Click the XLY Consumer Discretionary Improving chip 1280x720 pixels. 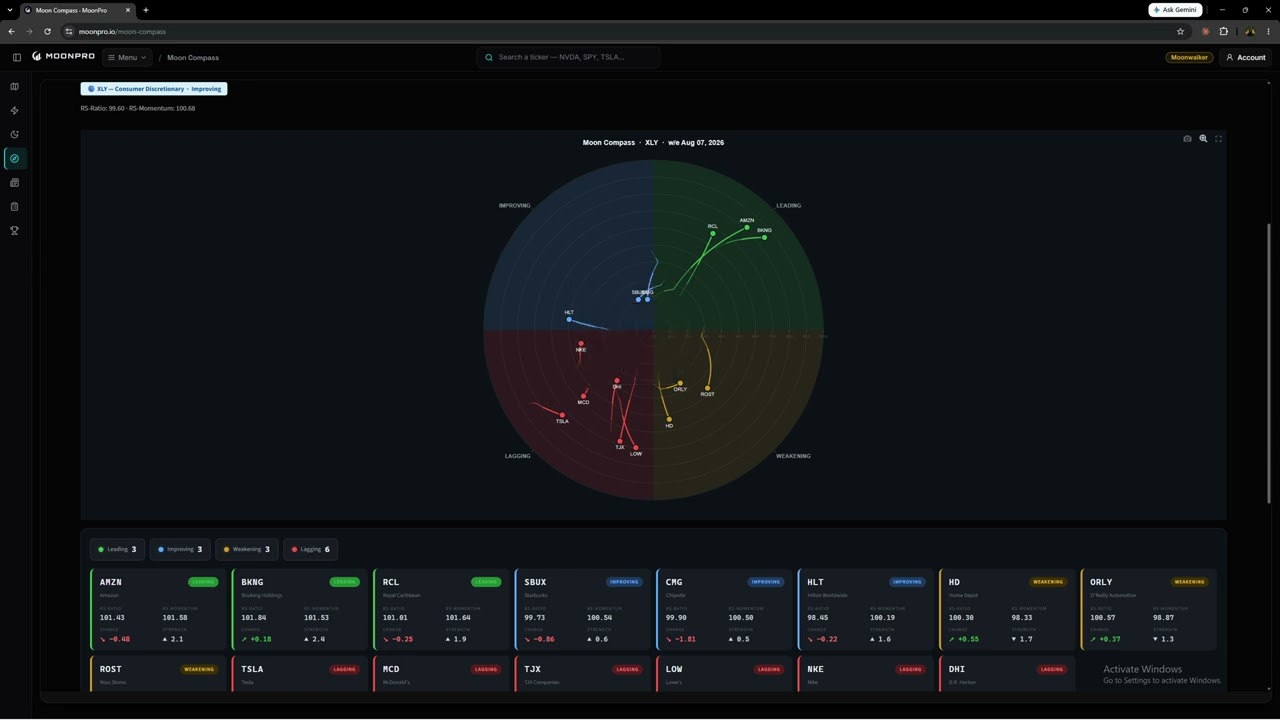[x=154, y=89]
